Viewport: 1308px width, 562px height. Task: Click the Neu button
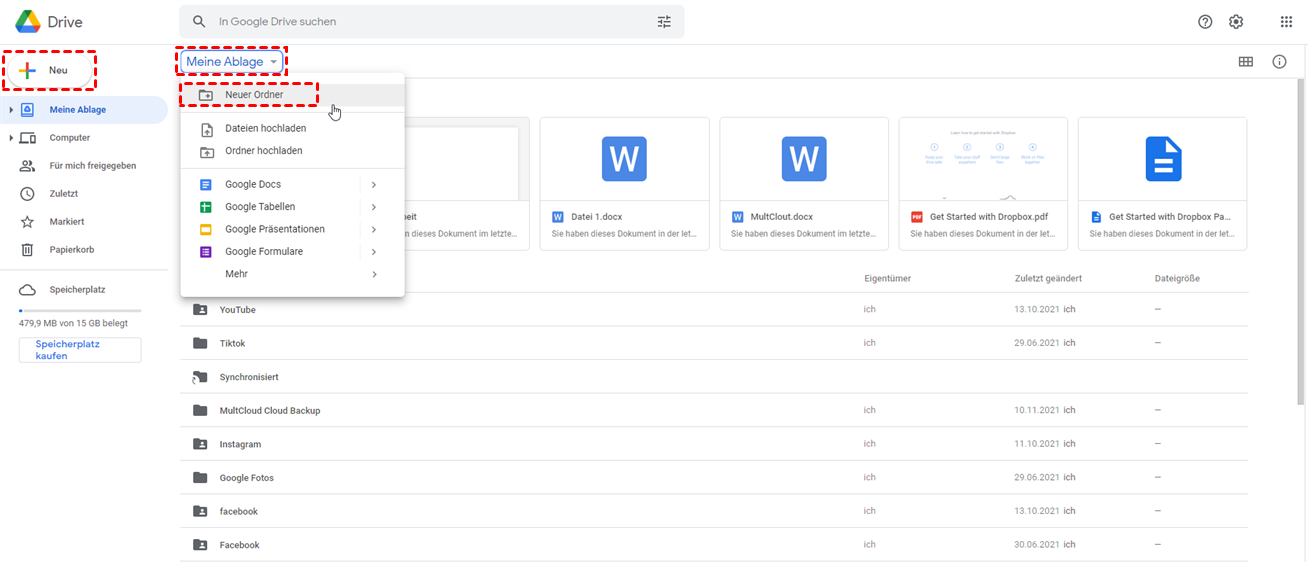(49, 70)
